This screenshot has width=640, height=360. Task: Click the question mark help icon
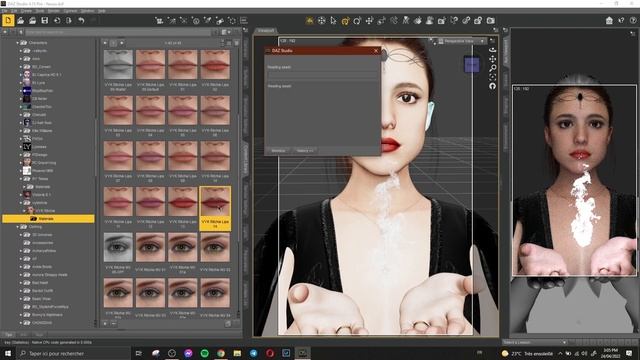[633, 20]
